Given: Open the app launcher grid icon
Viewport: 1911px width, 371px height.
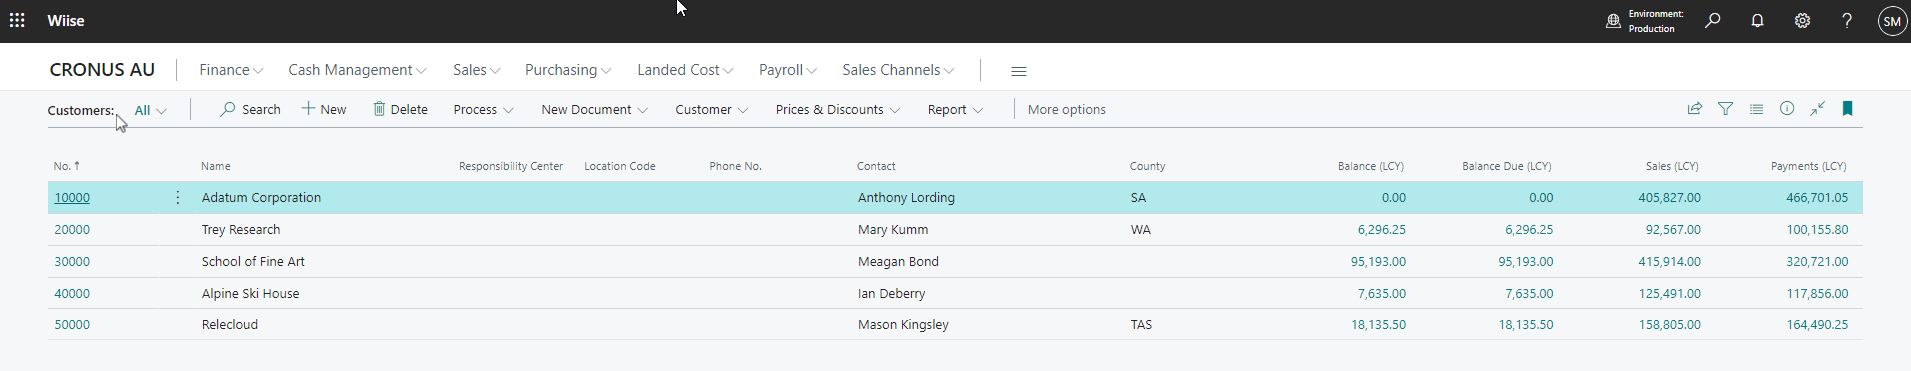Looking at the screenshot, I should pyautogui.click(x=17, y=20).
